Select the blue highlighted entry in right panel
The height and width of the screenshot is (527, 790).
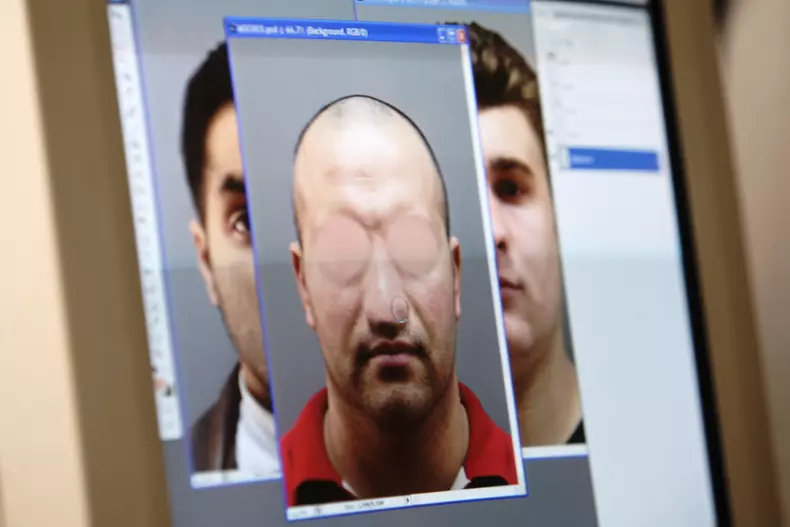pyautogui.click(x=614, y=159)
